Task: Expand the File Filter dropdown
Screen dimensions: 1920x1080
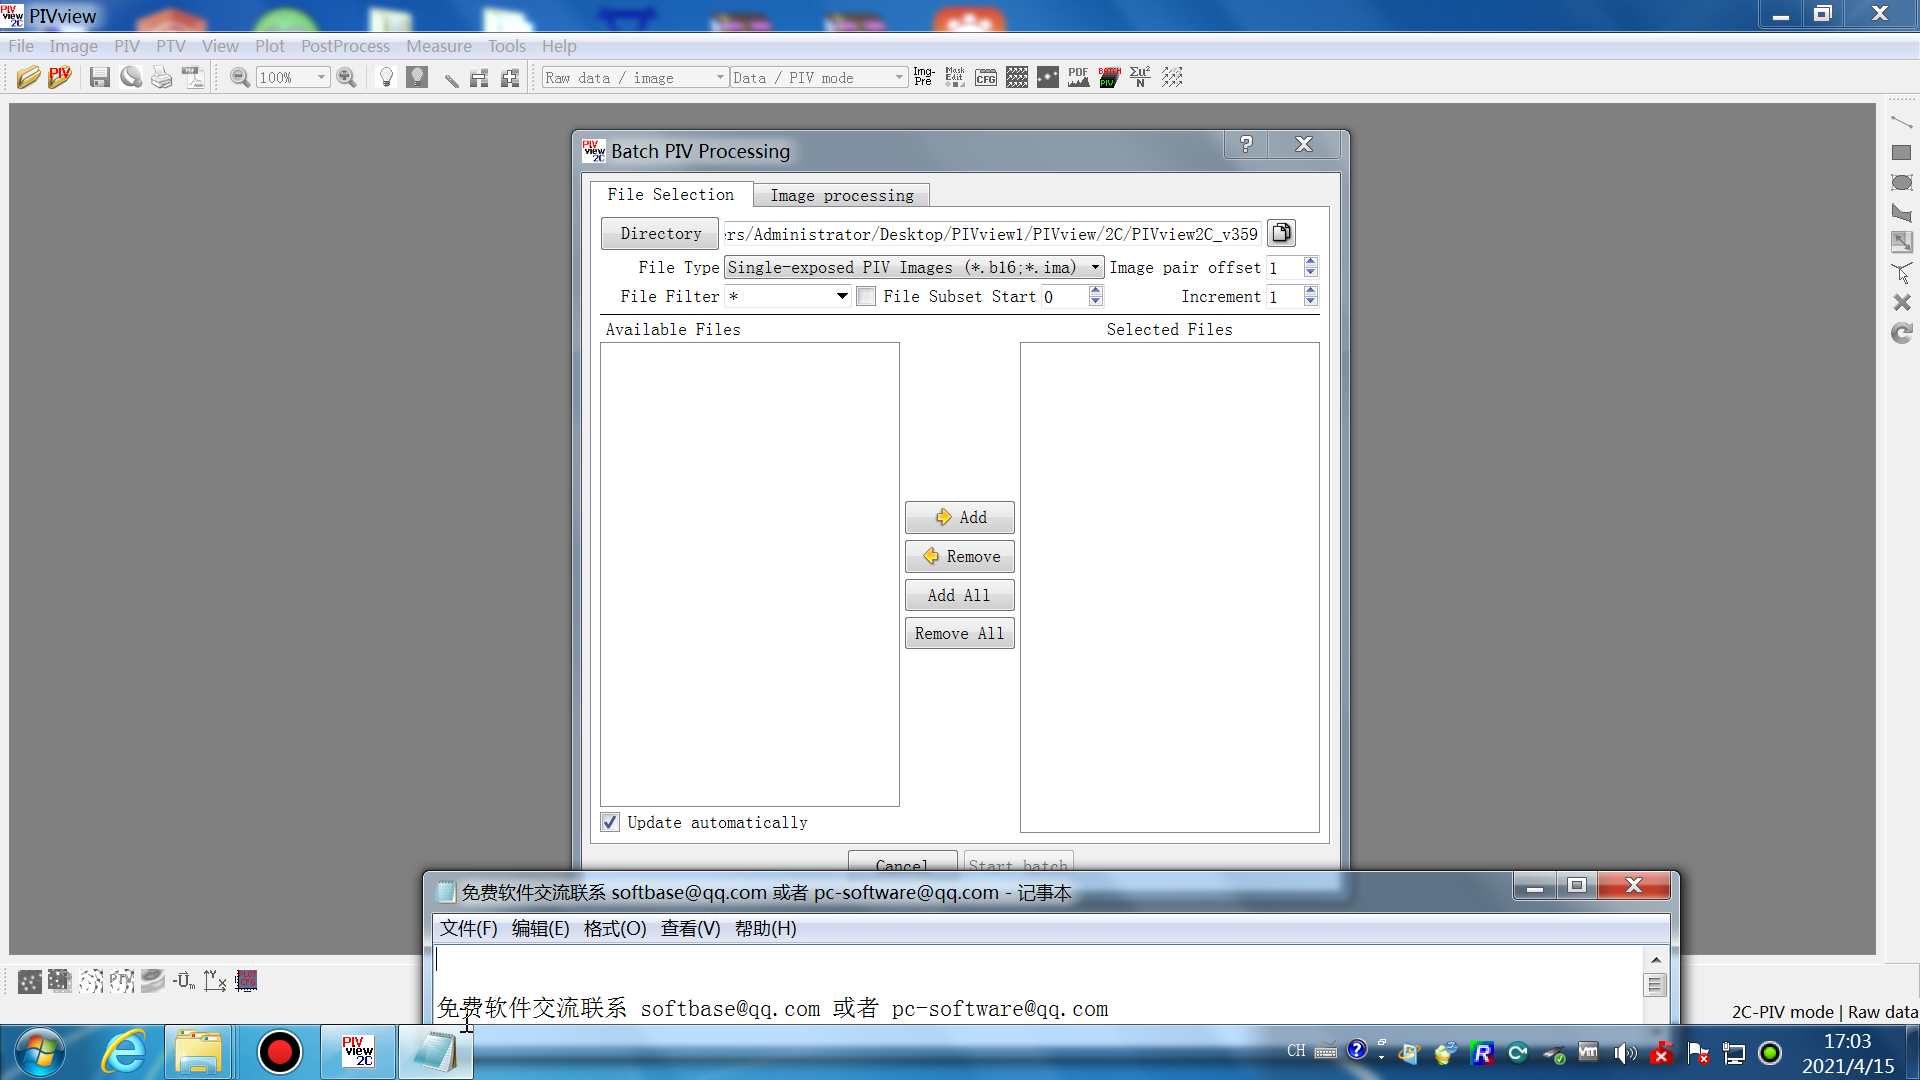Action: [841, 295]
